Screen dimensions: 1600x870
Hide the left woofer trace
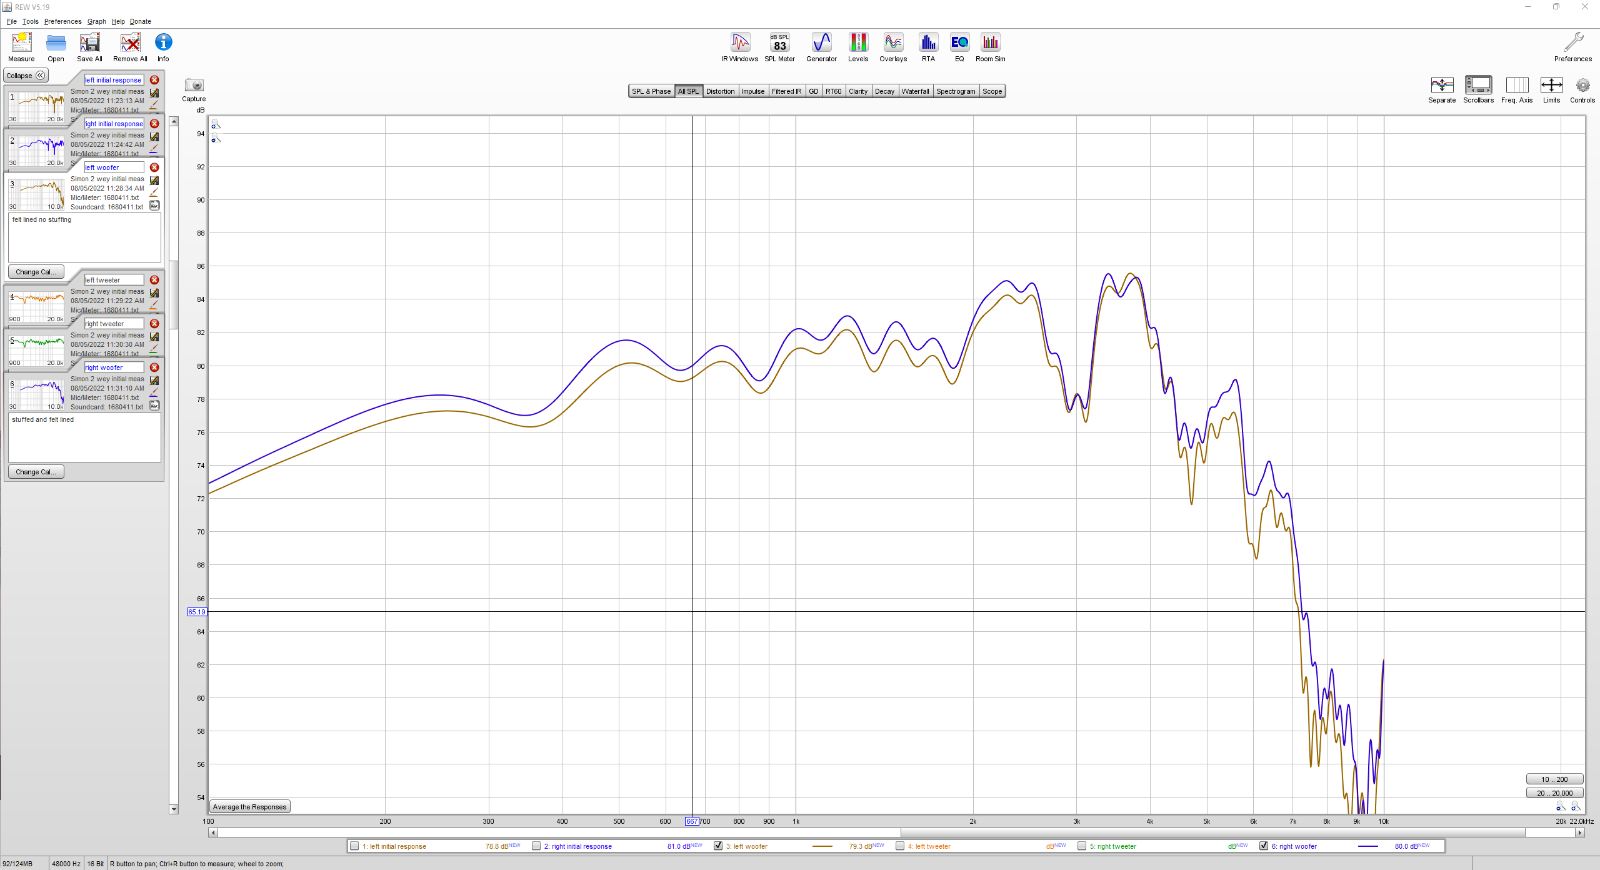[x=718, y=846]
